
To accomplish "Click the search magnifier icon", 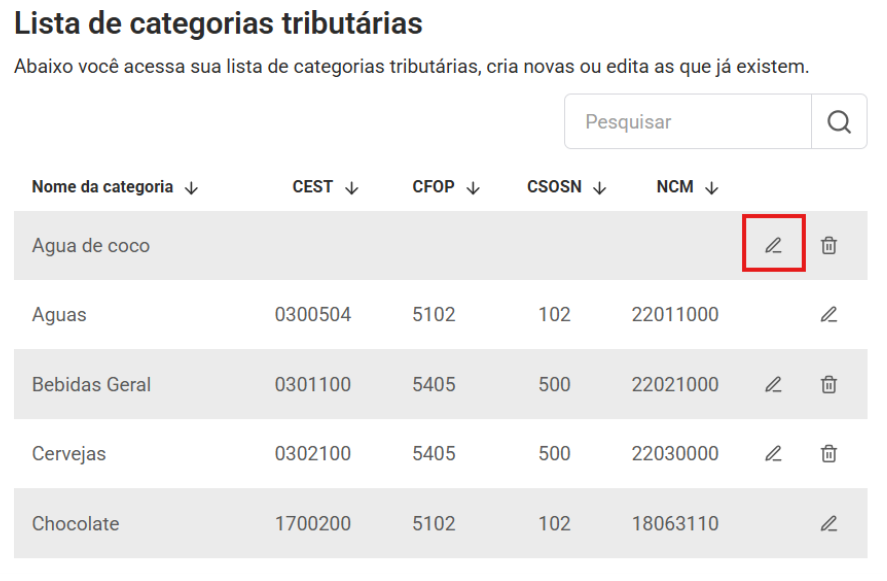I will tap(839, 122).
